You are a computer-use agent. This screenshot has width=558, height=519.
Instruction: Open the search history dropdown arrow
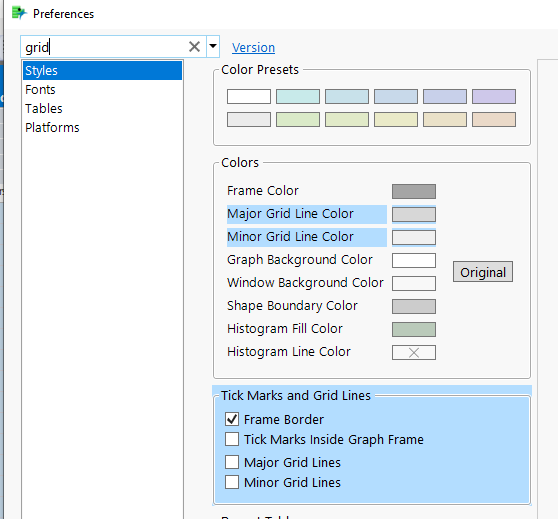pyautogui.click(x=213, y=46)
